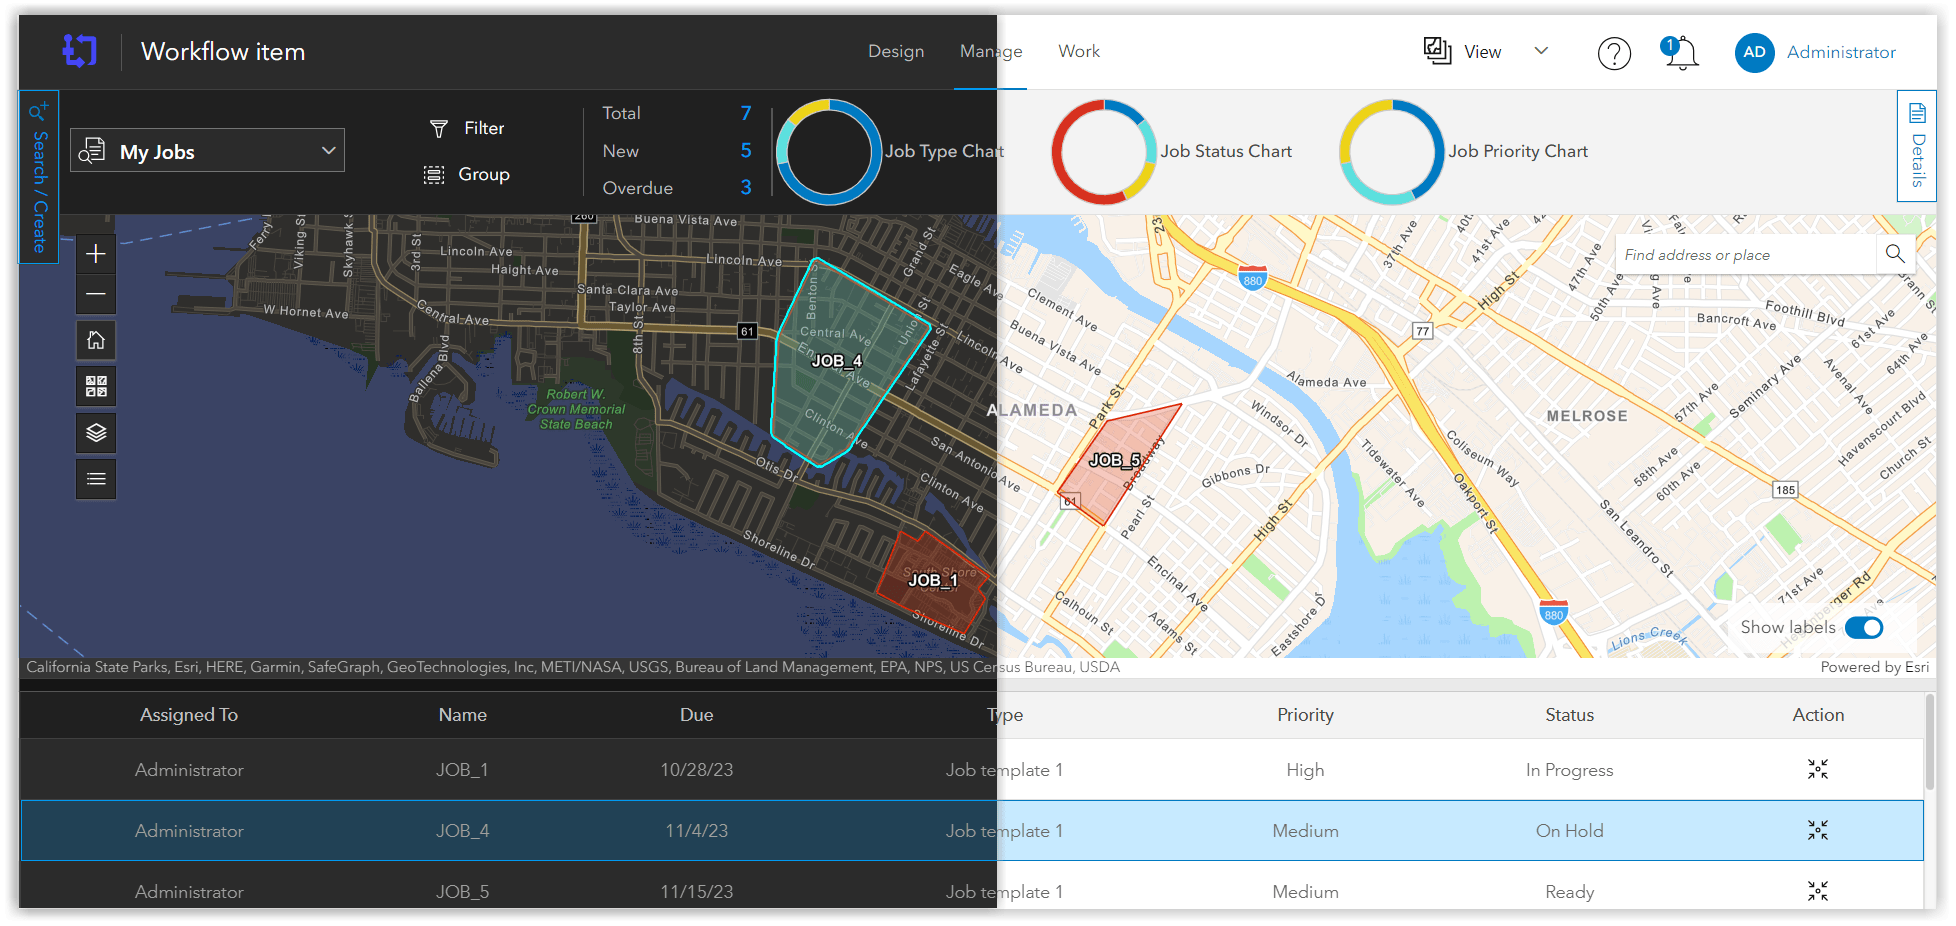Sort by the Due column header
Image resolution: width=1956 pixels, height=926 pixels.
(696, 715)
